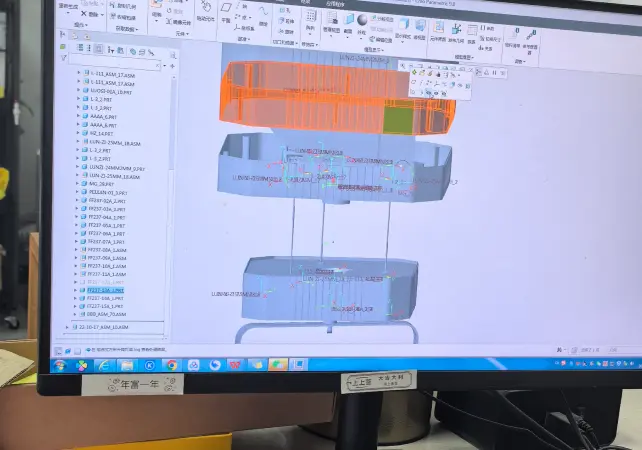This screenshot has height=450, width=642.
Task: Select 22-10-17_ASM_10.ASM in the model tree
Action: [104, 327]
